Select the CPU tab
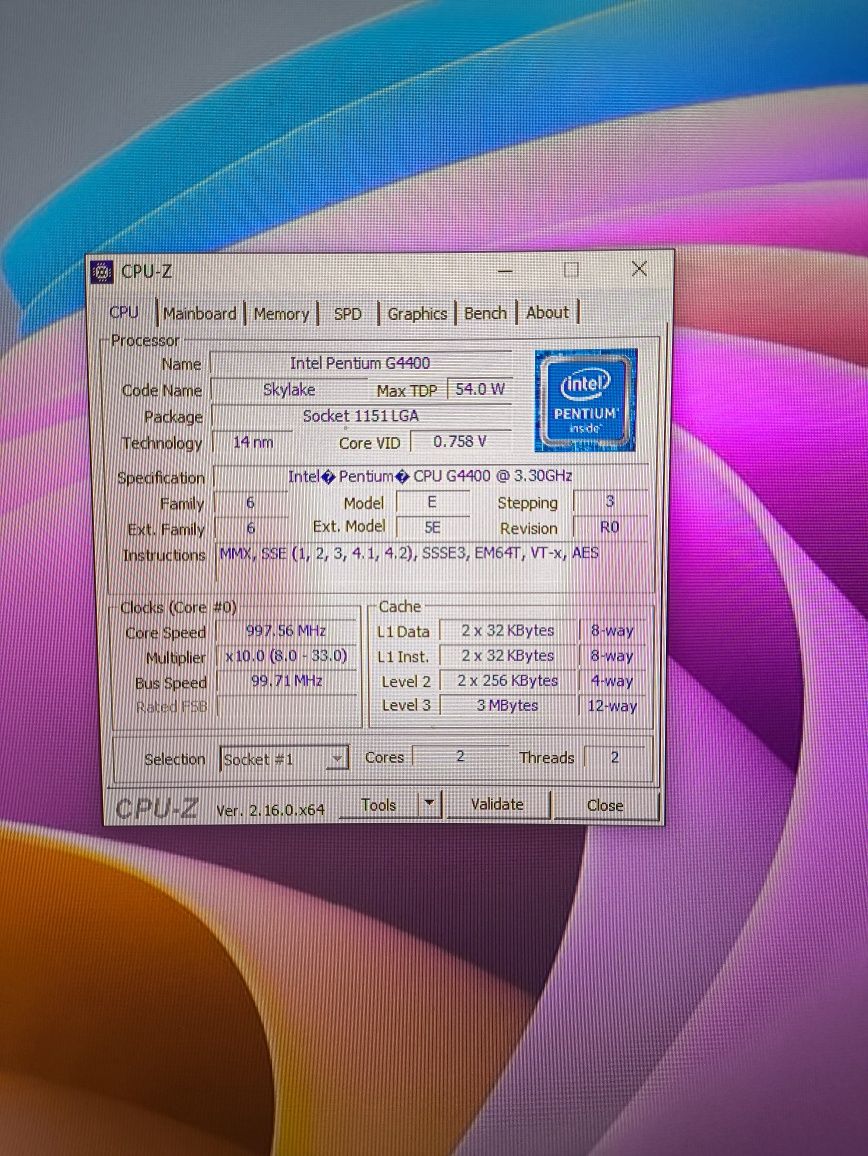 [x=124, y=312]
